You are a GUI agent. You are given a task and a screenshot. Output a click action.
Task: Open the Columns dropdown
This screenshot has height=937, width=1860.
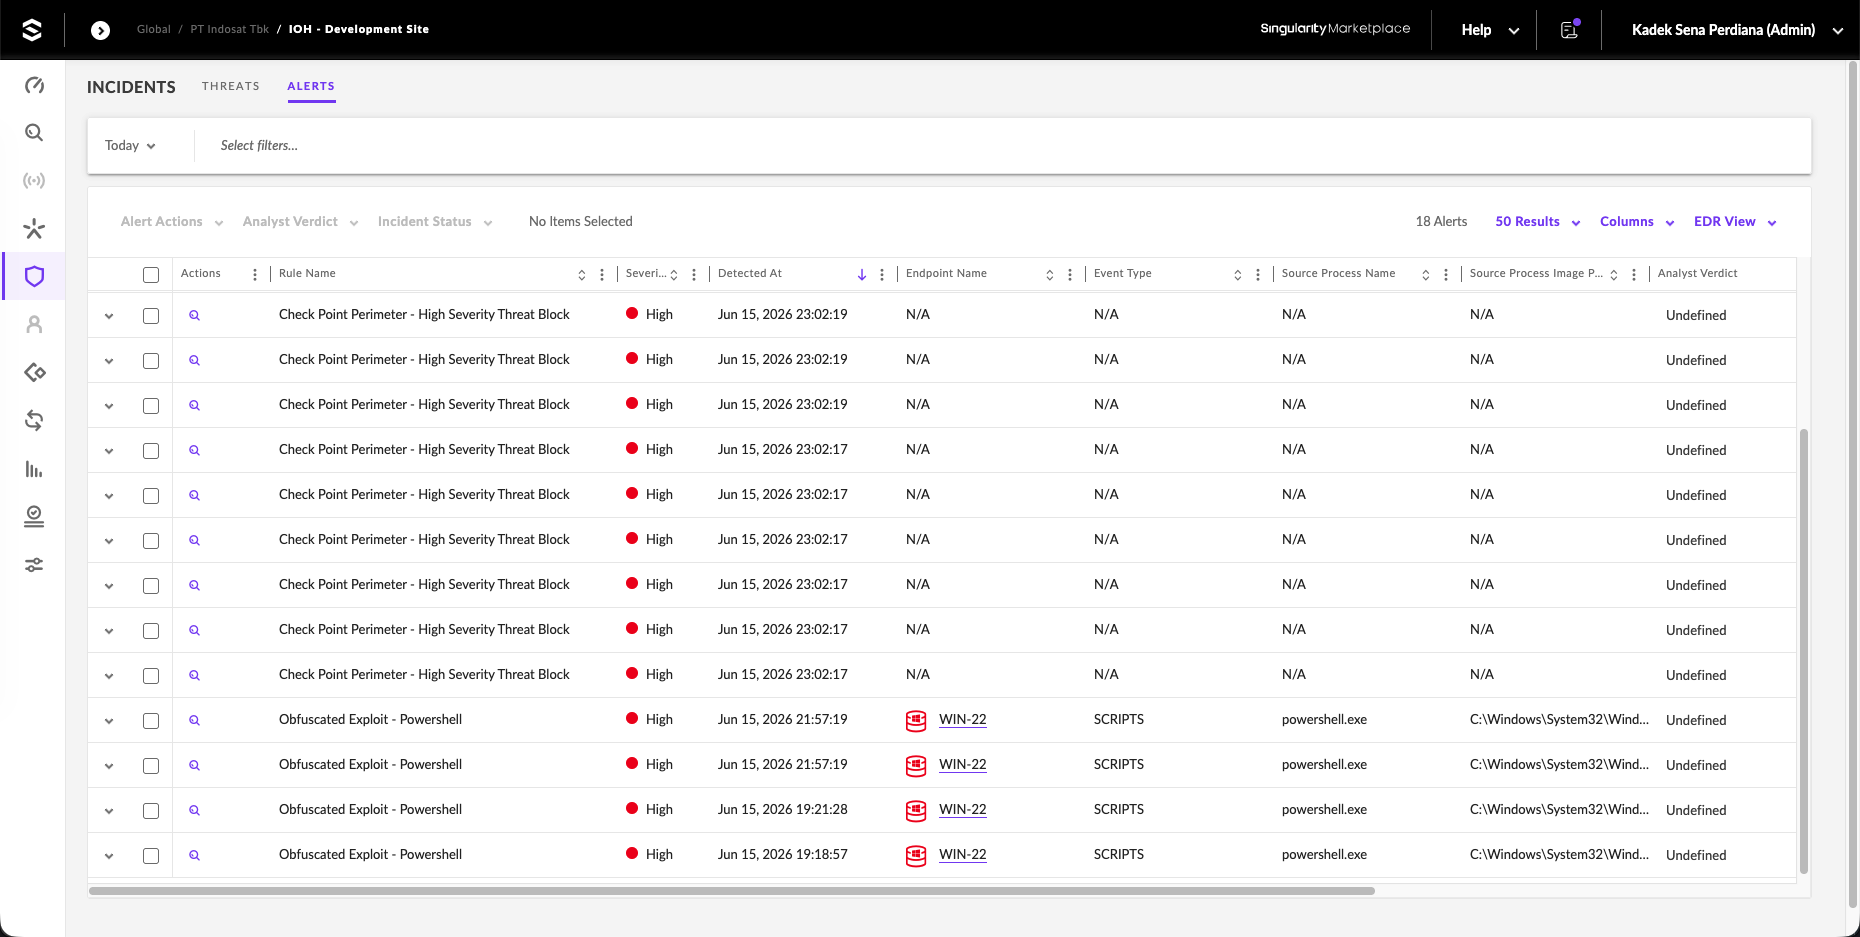pos(1637,222)
